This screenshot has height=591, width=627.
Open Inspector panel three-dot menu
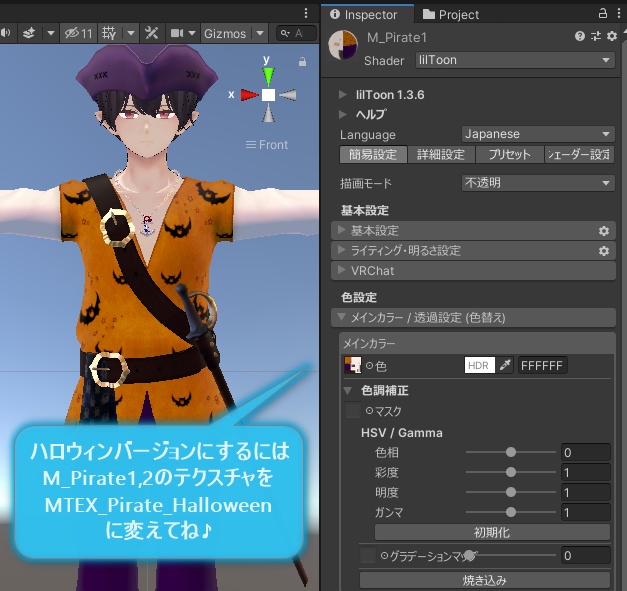619,14
